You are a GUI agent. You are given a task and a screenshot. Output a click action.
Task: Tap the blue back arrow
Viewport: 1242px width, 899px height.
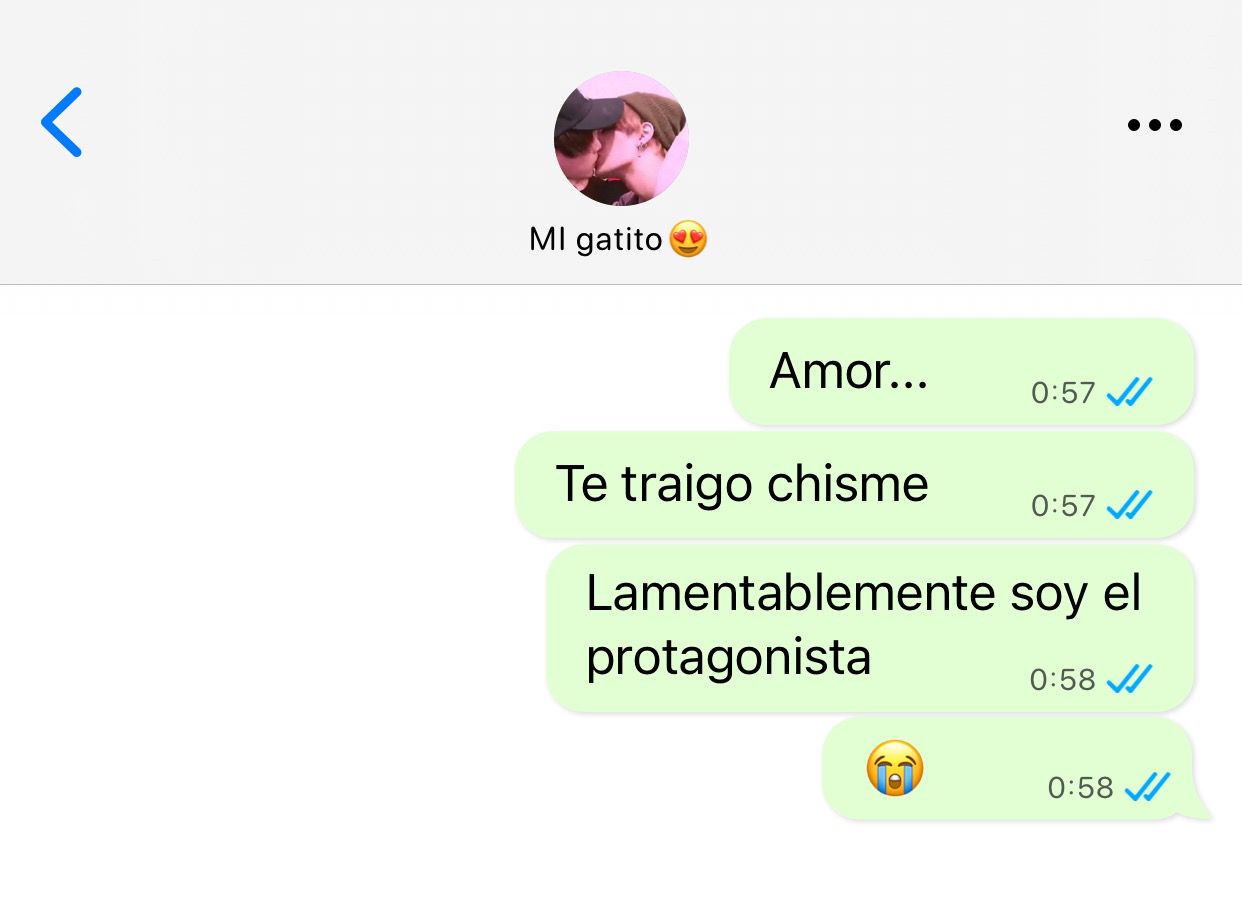click(x=61, y=122)
